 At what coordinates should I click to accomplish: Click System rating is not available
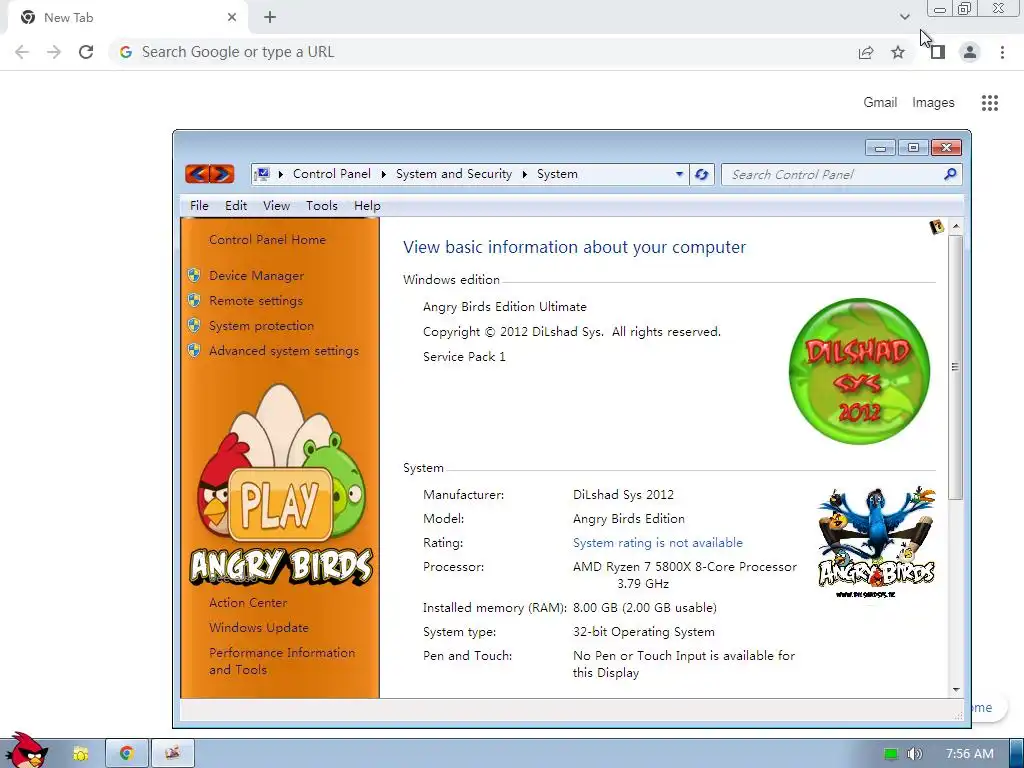[x=658, y=543]
